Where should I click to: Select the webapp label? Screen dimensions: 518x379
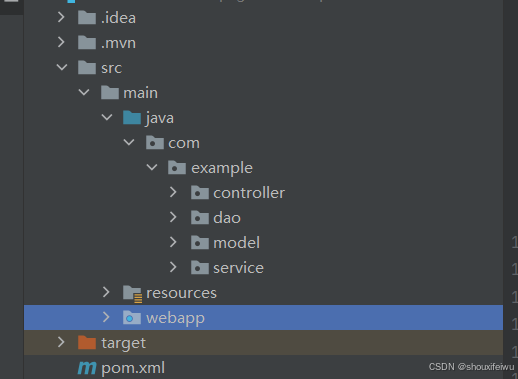pyautogui.click(x=175, y=319)
